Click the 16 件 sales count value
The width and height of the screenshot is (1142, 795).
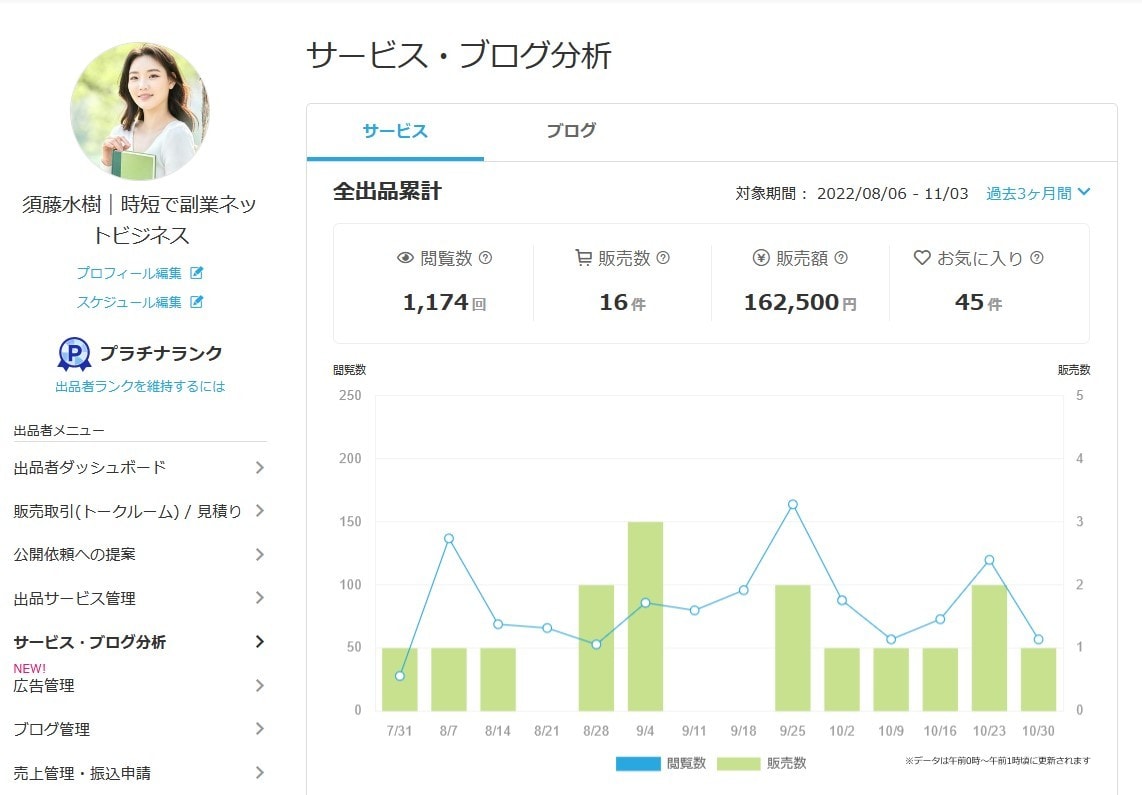tap(623, 302)
